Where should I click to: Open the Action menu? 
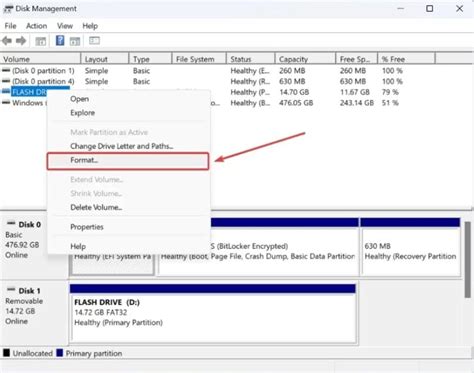point(36,26)
